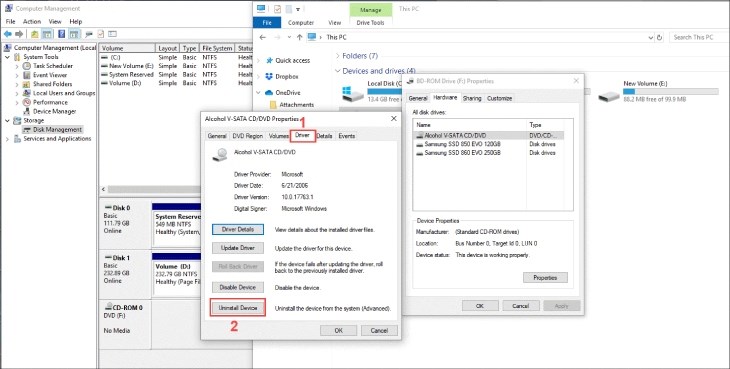Viewport: 730px width, 369px height.
Task: Click the rightmost view icon in Computer Management toolbar
Action: point(112,34)
